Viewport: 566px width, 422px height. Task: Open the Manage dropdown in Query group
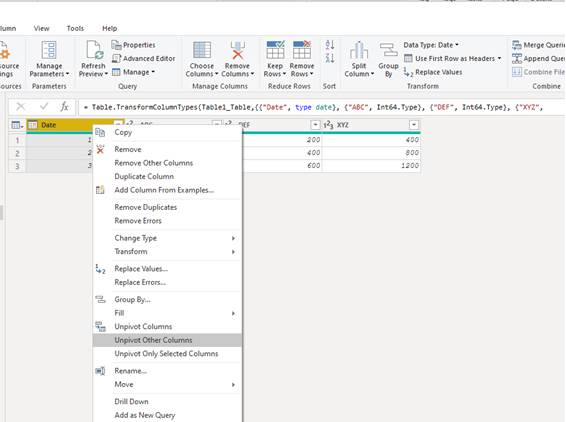click(134, 72)
